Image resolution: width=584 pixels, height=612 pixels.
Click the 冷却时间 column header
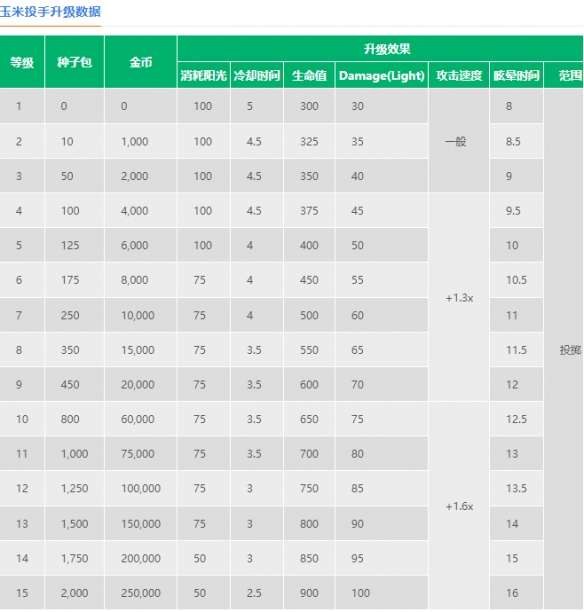point(257,75)
